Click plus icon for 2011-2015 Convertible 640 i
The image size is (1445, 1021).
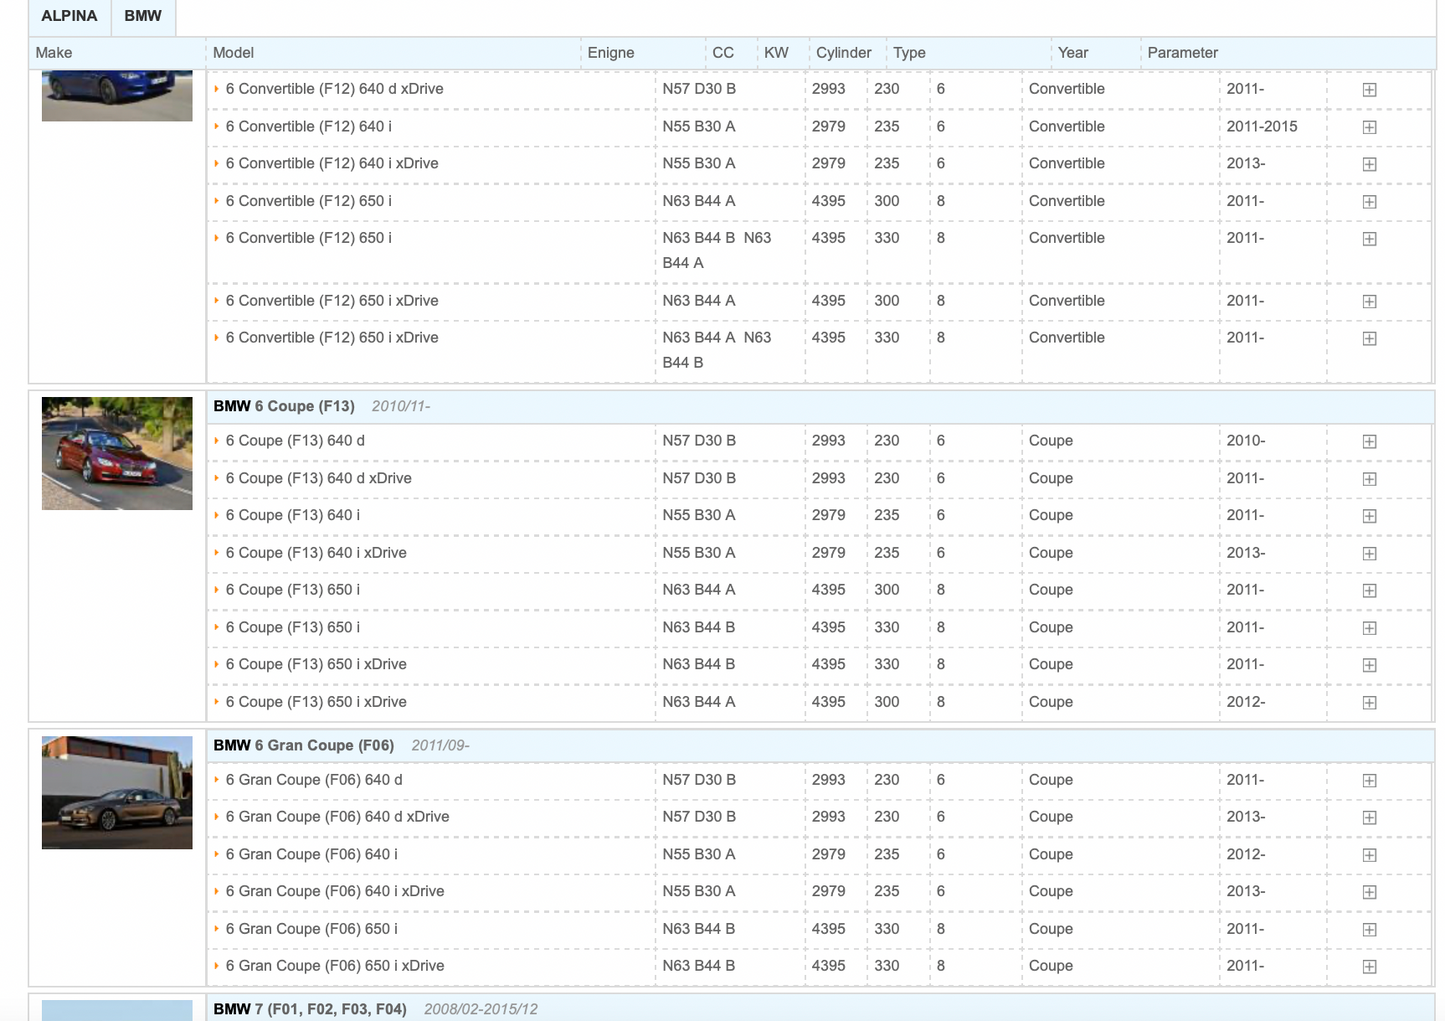pos(1369,127)
